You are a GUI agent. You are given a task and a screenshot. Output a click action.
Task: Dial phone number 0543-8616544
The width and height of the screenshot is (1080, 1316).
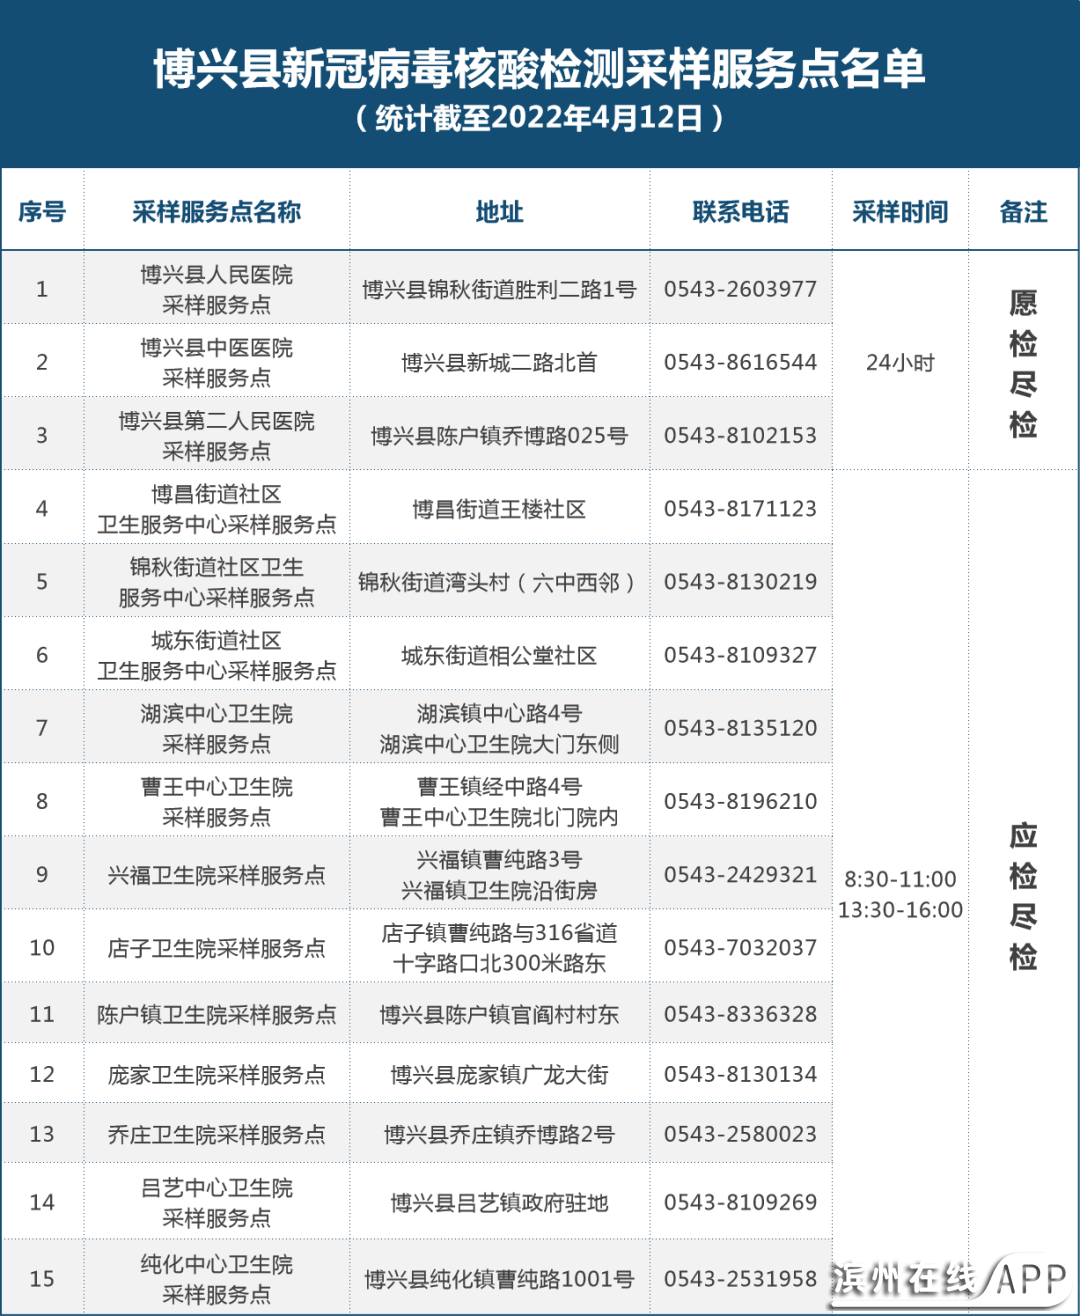pos(741,362)
